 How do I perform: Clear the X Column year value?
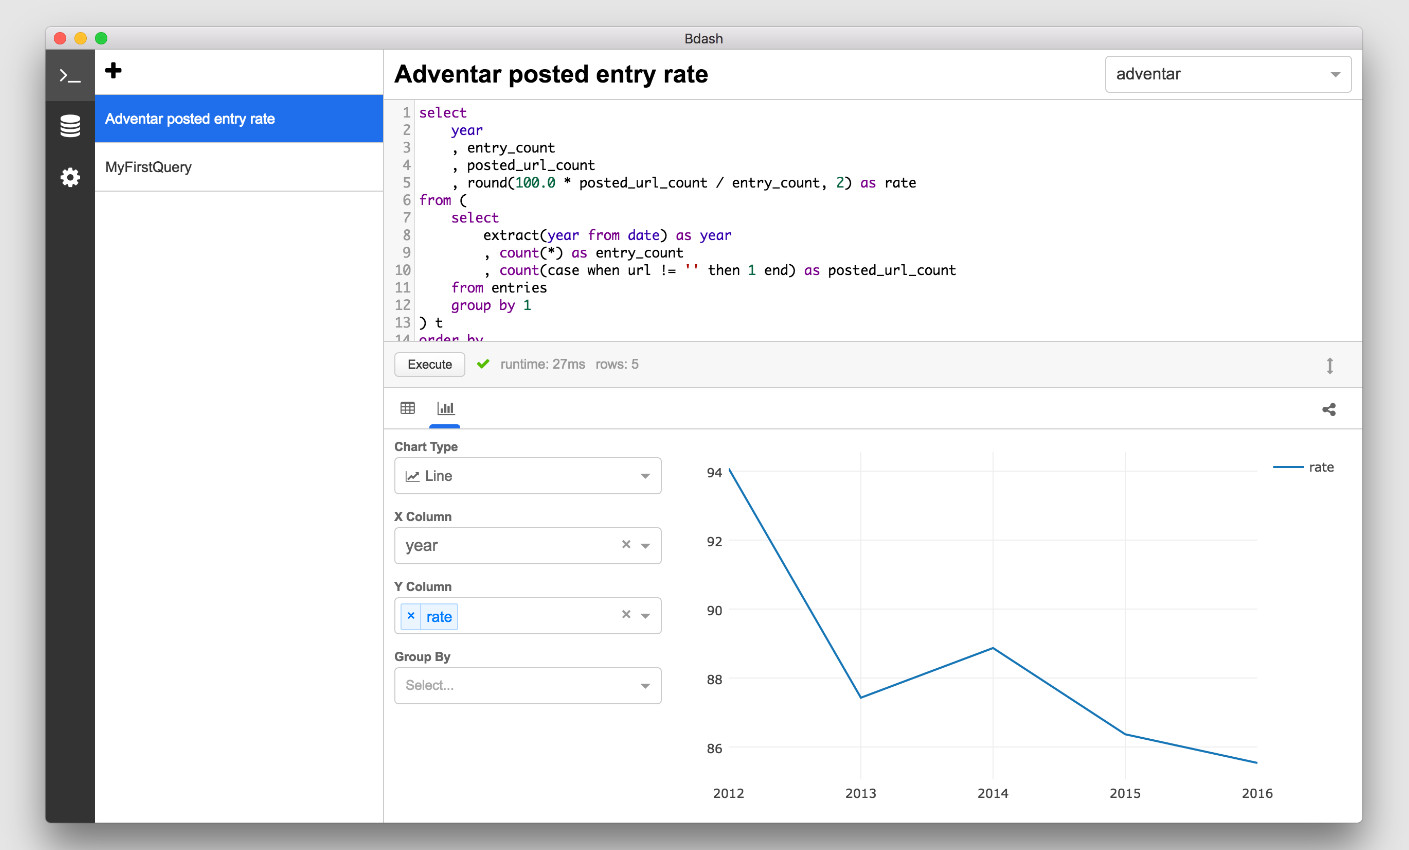626,545
